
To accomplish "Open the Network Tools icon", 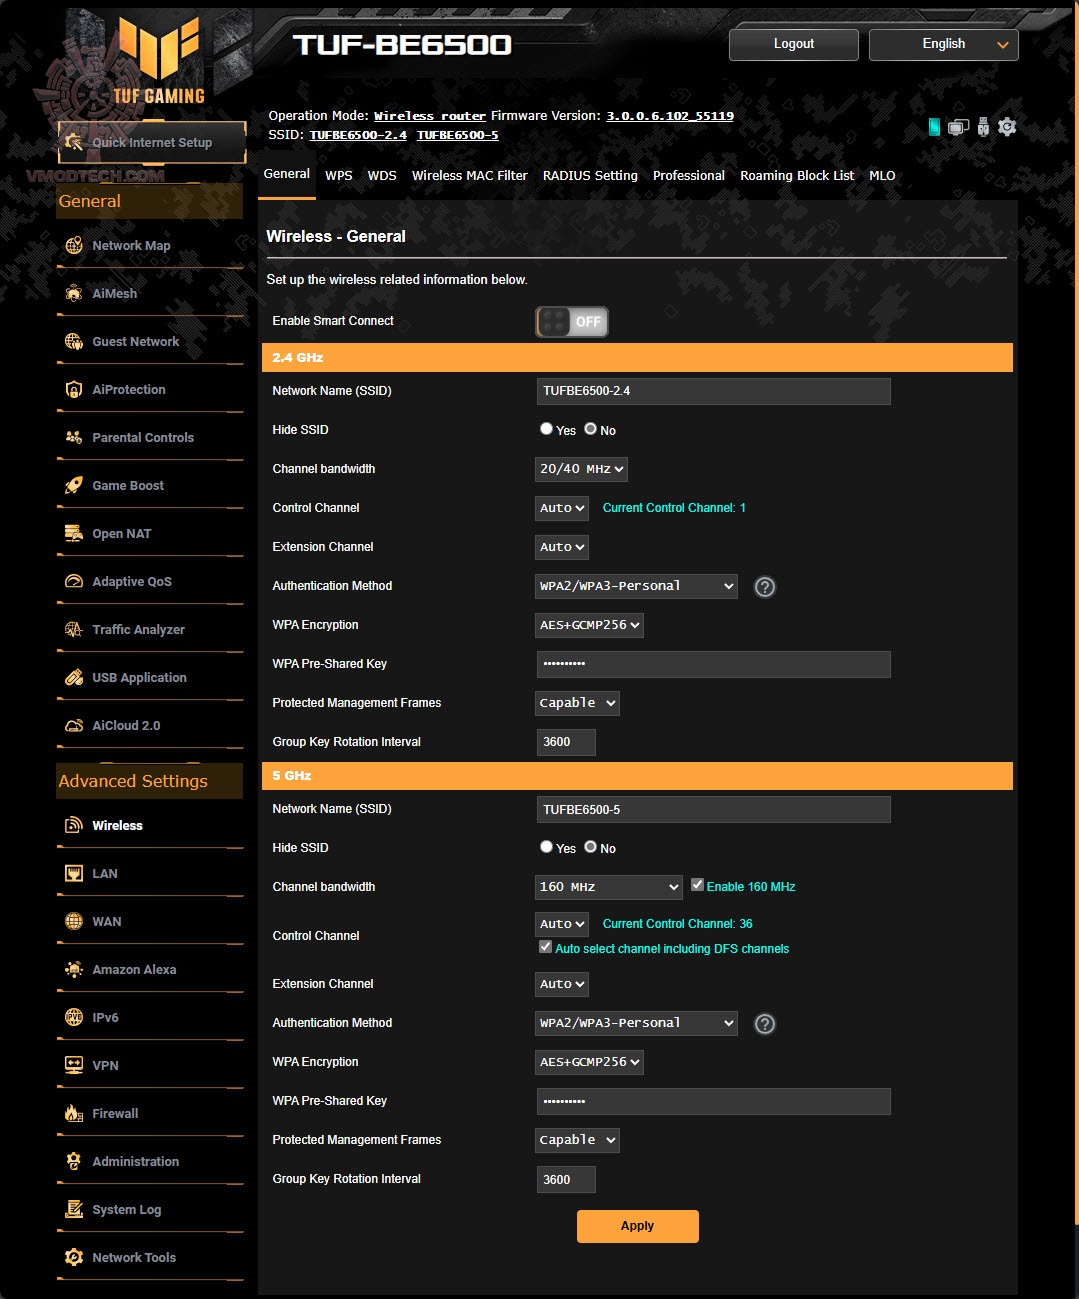I will (74, 1257).
